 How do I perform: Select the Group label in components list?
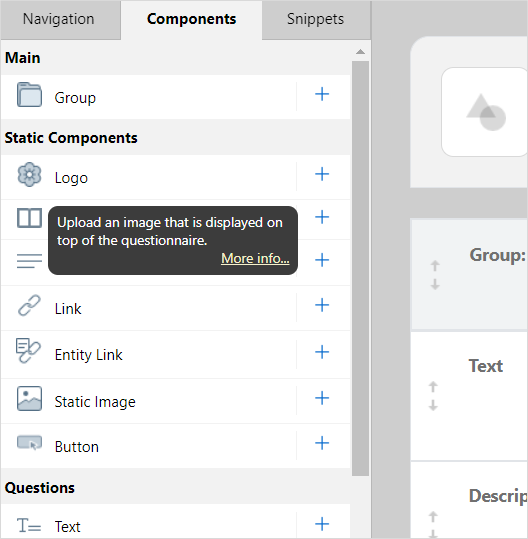coord(75,98)
